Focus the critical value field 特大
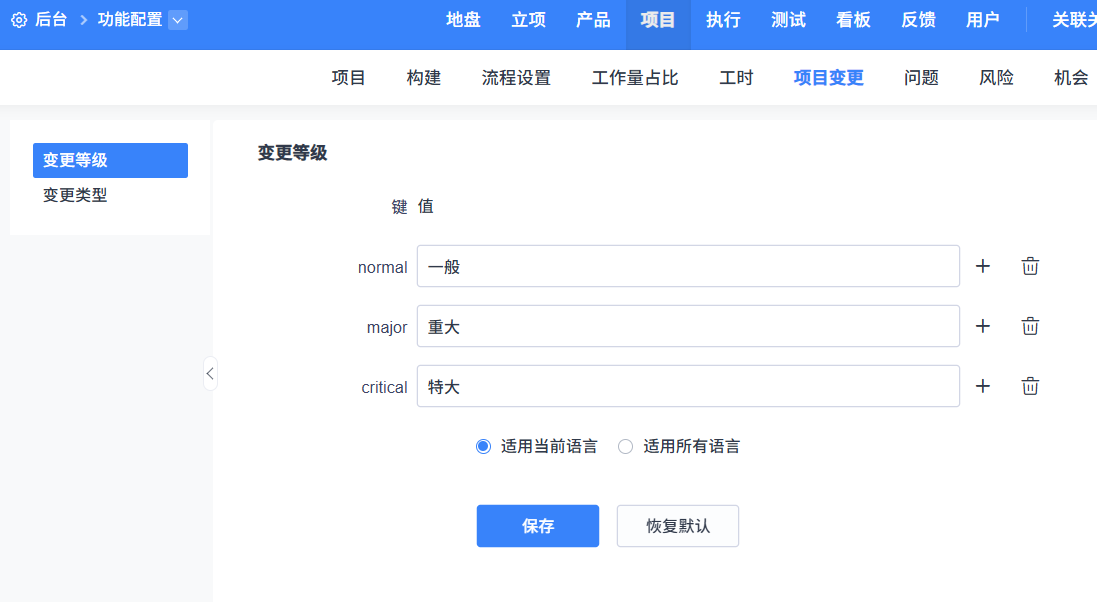This screenshot has width=1097, height=602. 687,386
